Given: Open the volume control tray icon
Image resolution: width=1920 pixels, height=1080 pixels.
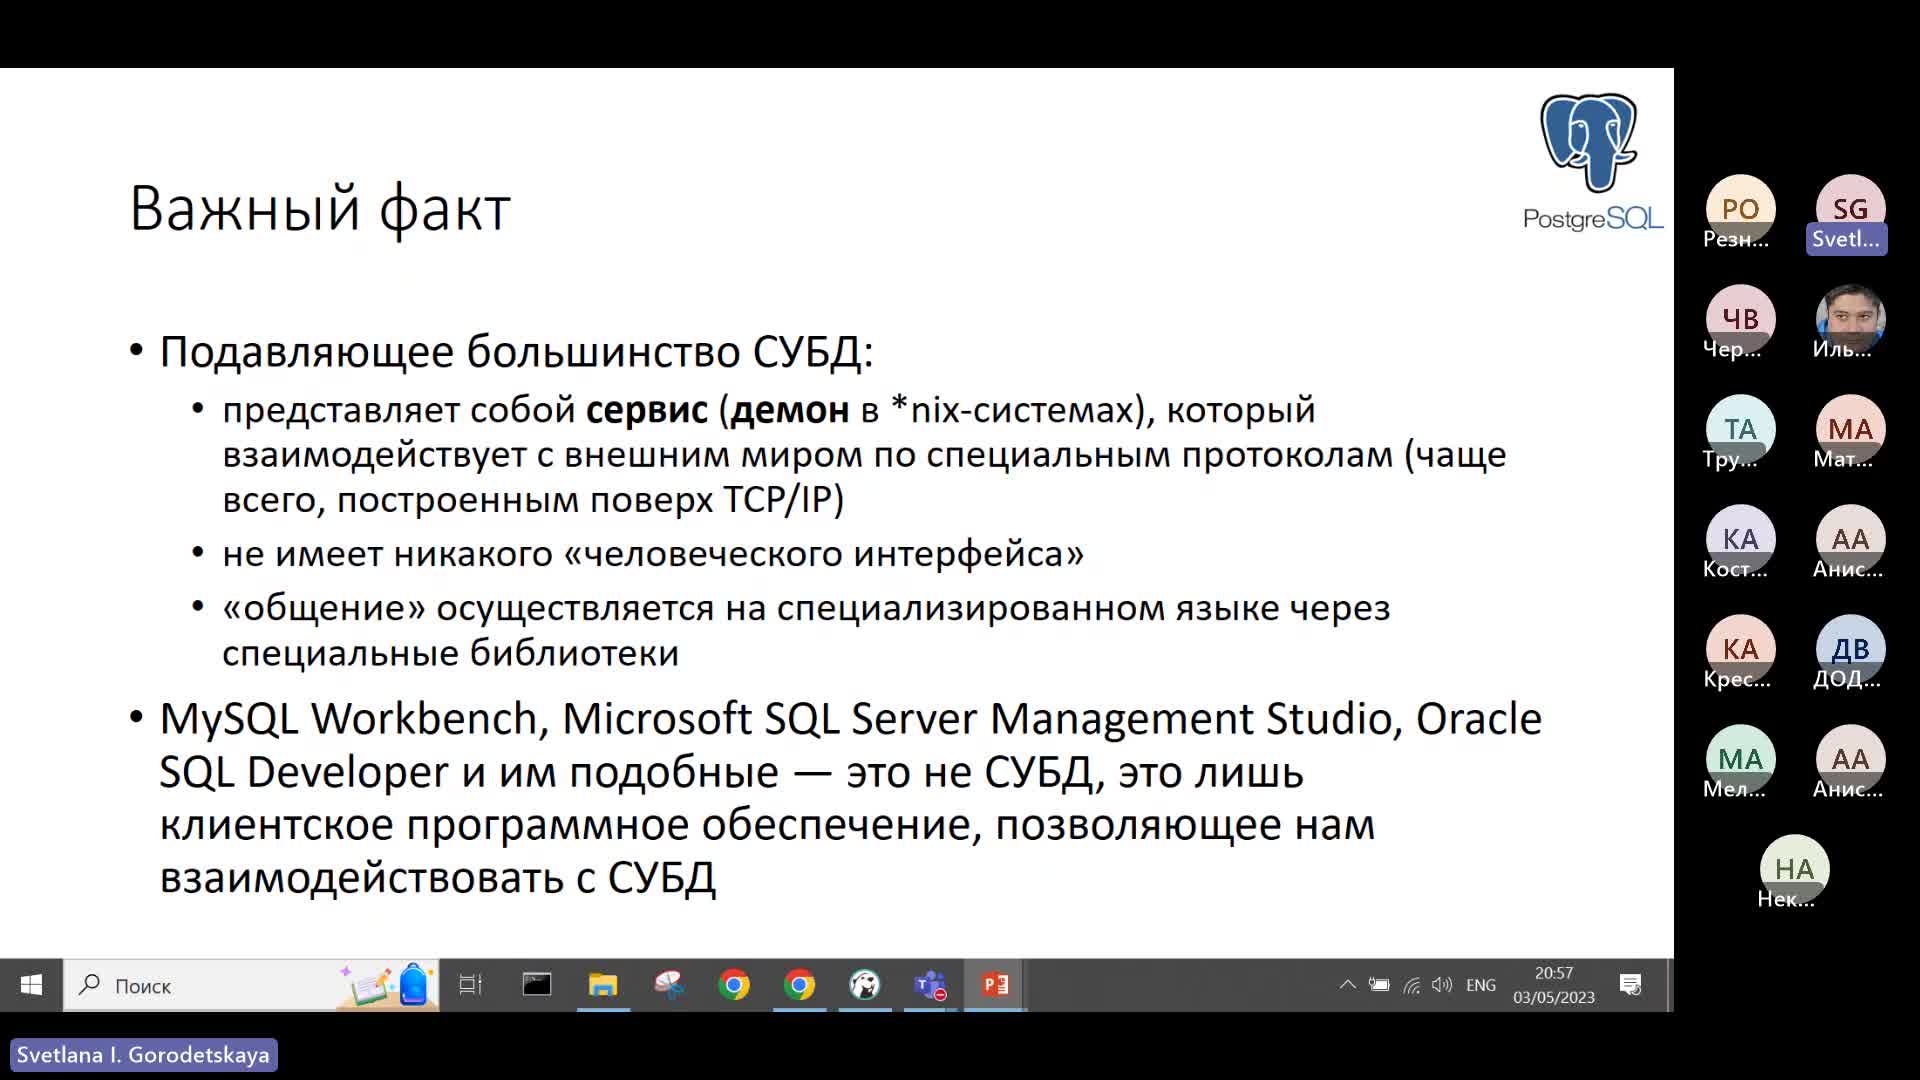Looking at the screenshot, I should [x=1441, y=985].
